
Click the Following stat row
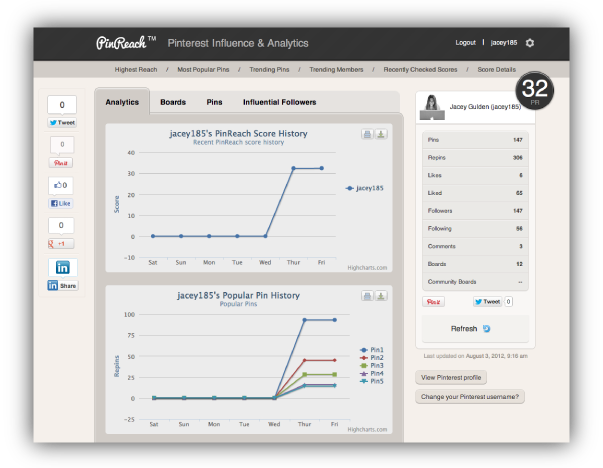coord(475,228)
